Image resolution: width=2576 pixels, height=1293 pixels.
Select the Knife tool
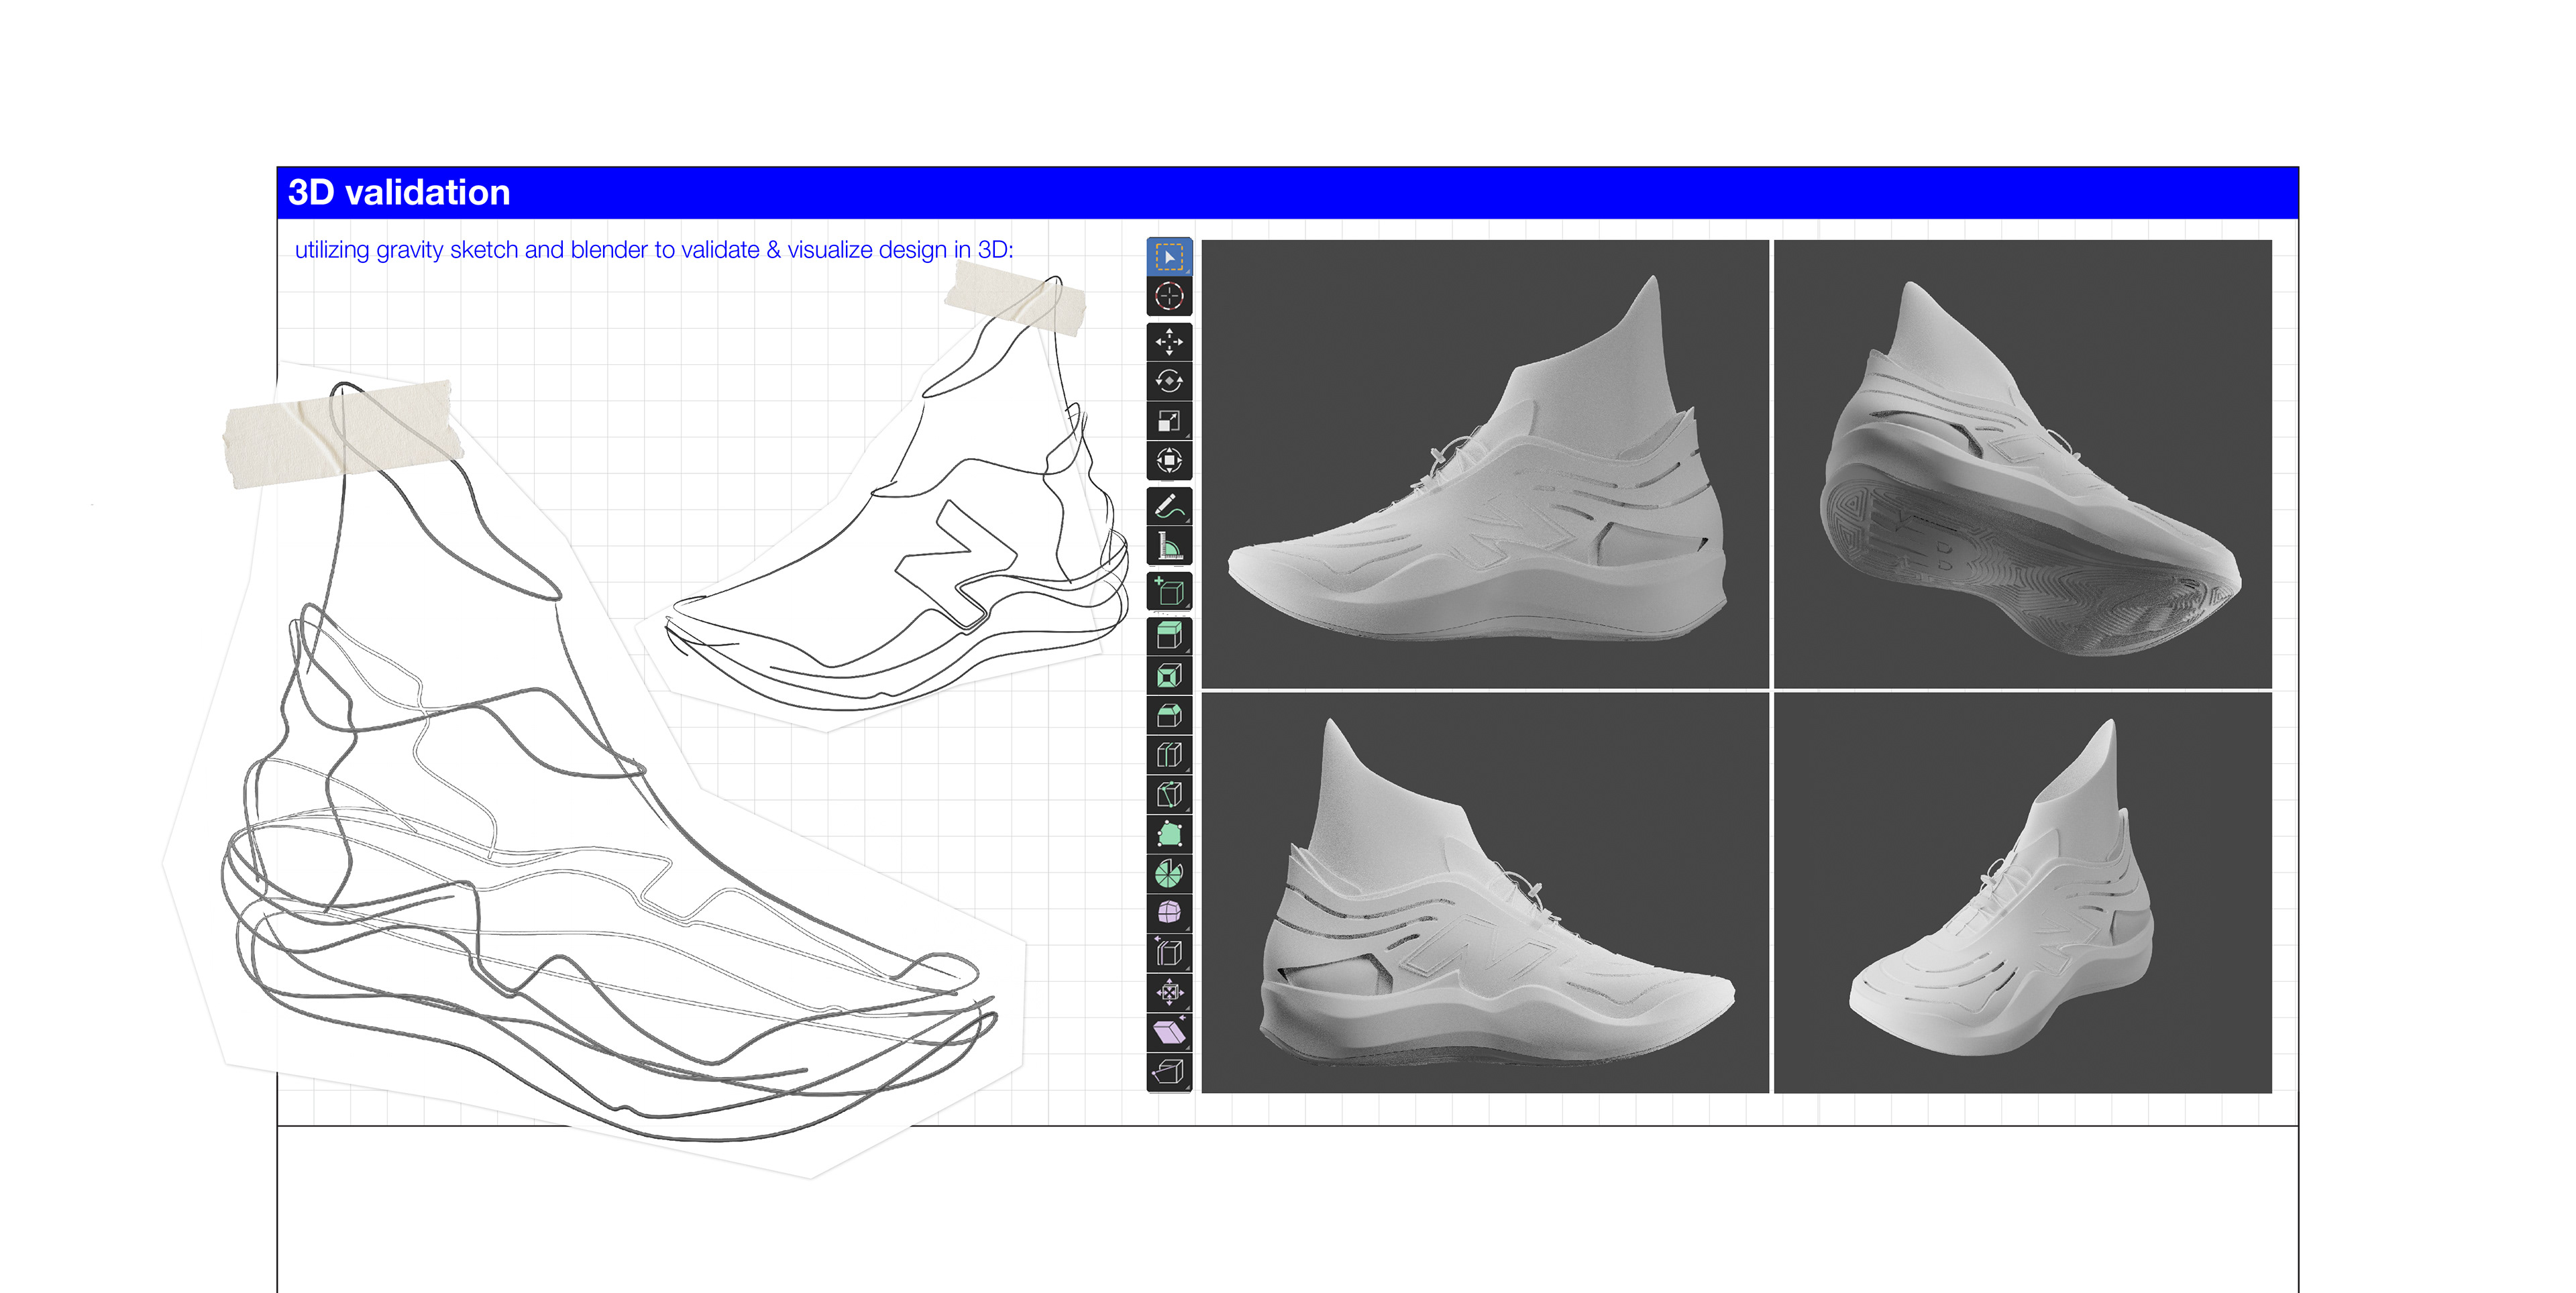click(1168, 794)
